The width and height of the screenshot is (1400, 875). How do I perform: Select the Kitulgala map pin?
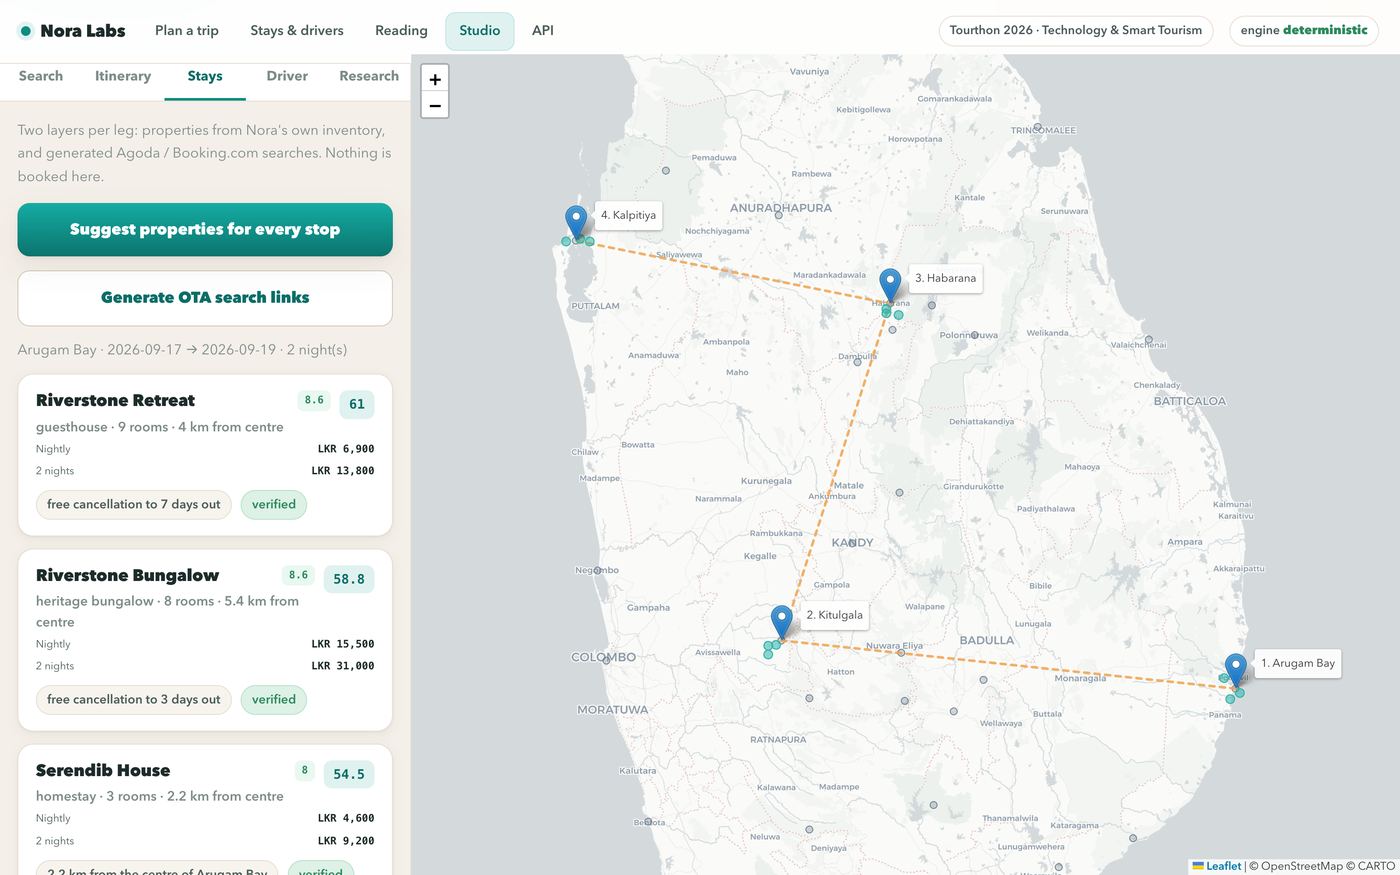click(782, 622)
